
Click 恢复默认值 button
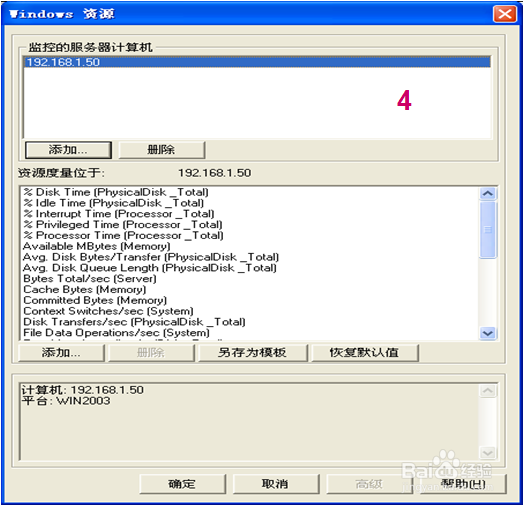(365, 353)
